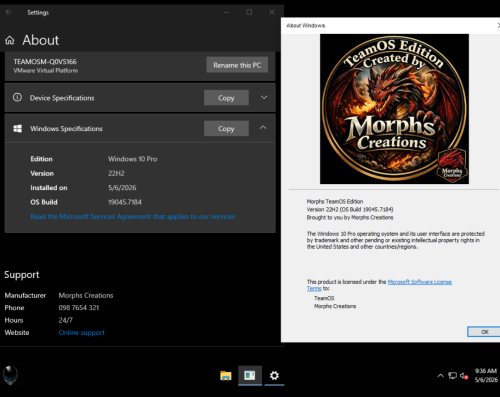The image size is (500, 397).
Task: Click the Support heading
Action: pyautogui.click(x=22, y=275)
